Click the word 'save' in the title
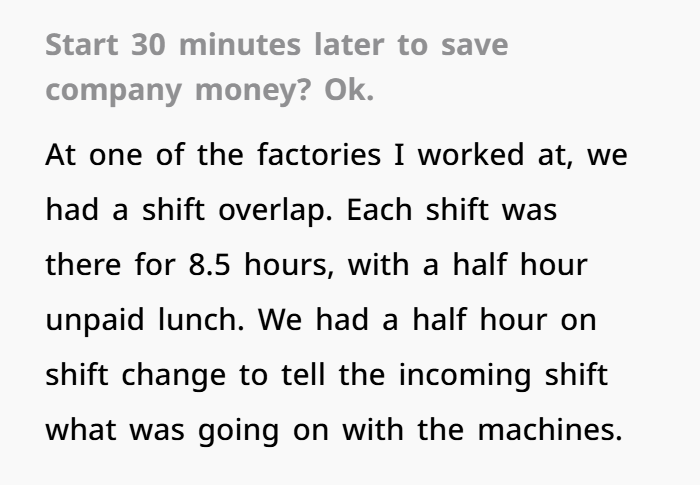 point(475,46)
